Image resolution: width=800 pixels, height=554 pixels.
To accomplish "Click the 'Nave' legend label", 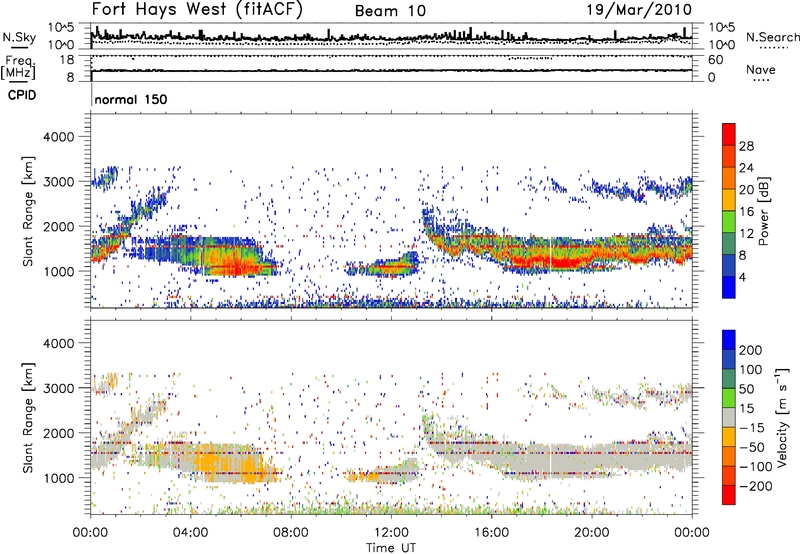I will pyautogui.click(x=760, y=69).
